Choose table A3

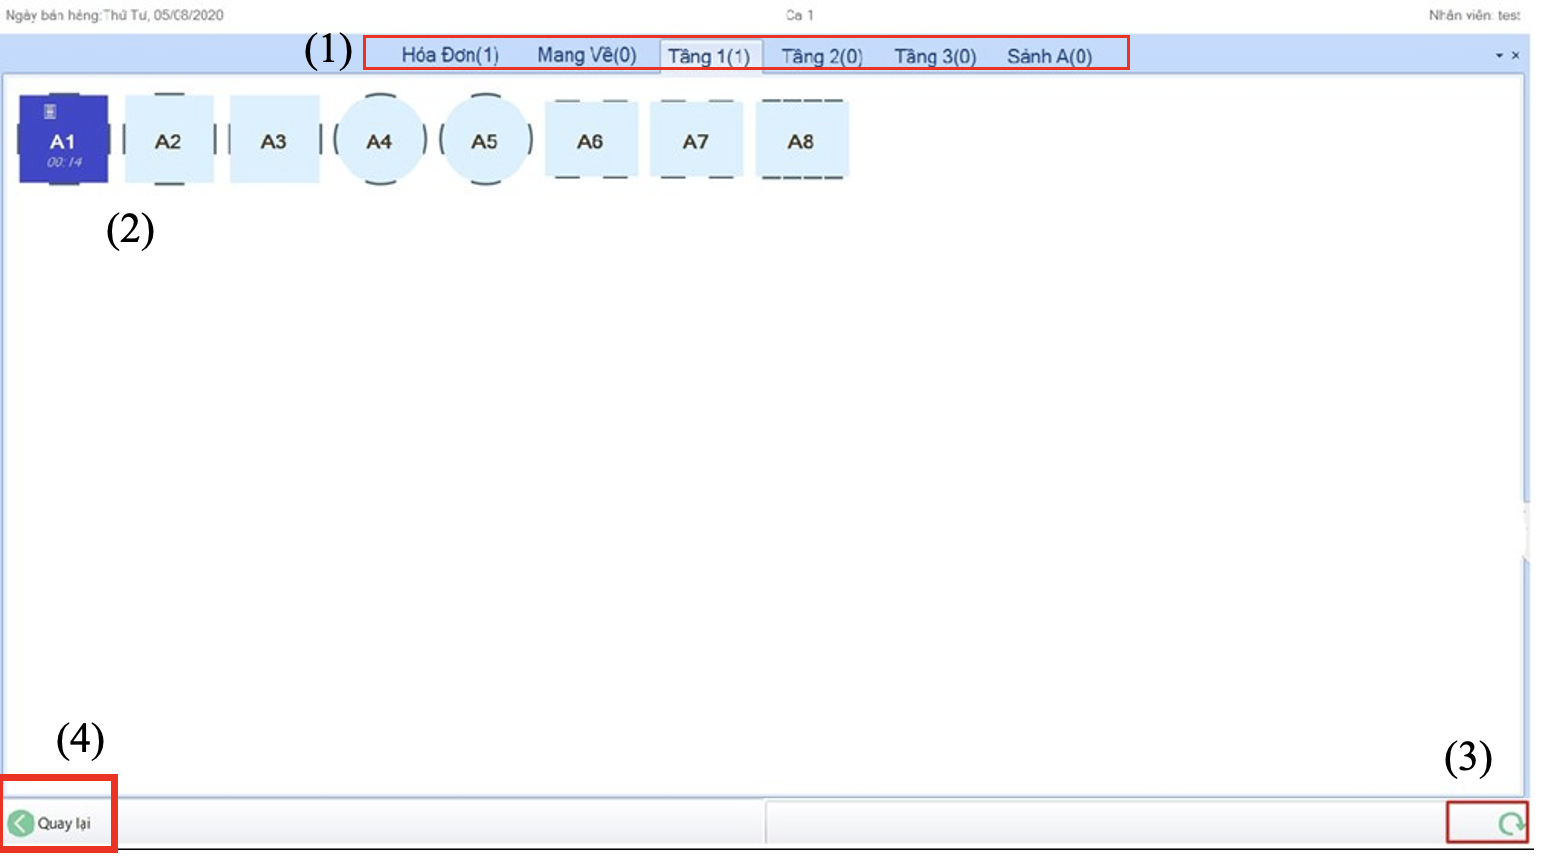274,140
